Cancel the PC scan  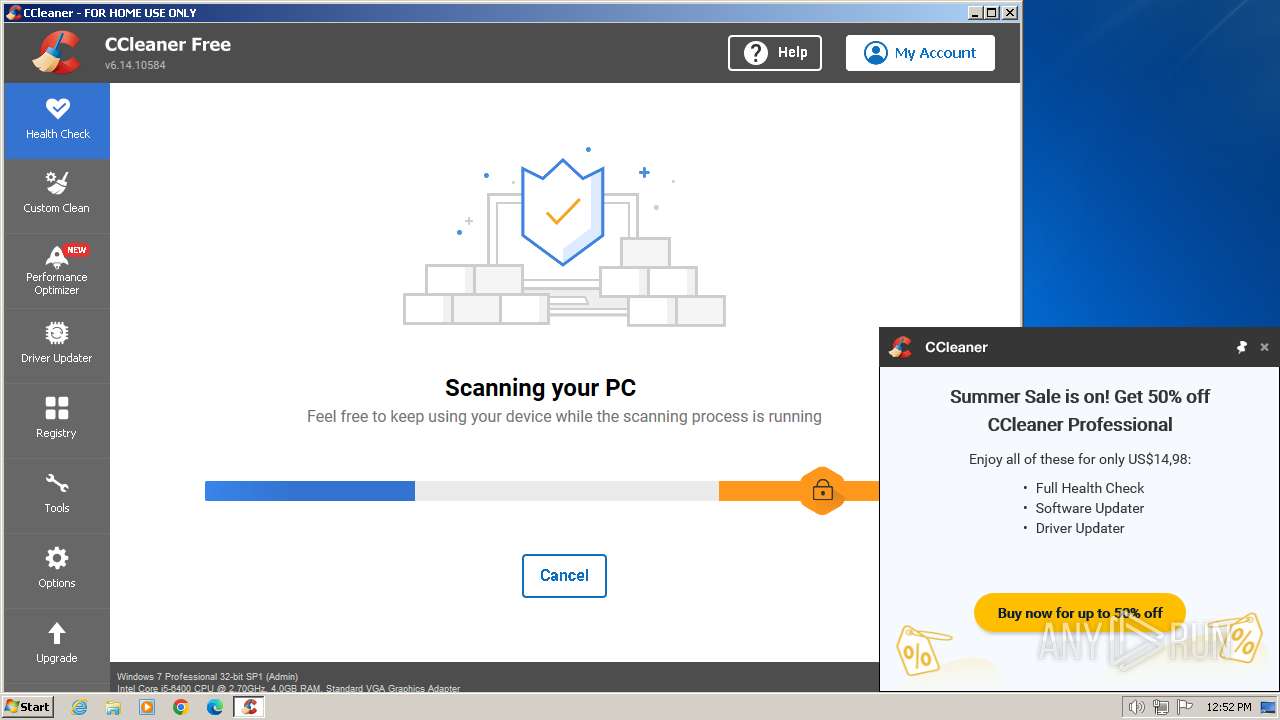564,576
